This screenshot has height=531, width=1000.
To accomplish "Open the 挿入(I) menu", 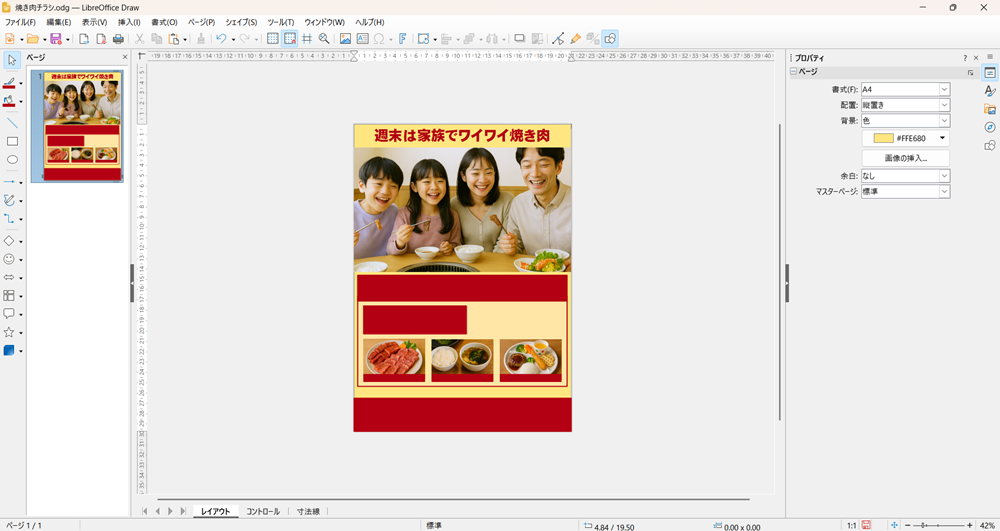I will pos(129,22).
